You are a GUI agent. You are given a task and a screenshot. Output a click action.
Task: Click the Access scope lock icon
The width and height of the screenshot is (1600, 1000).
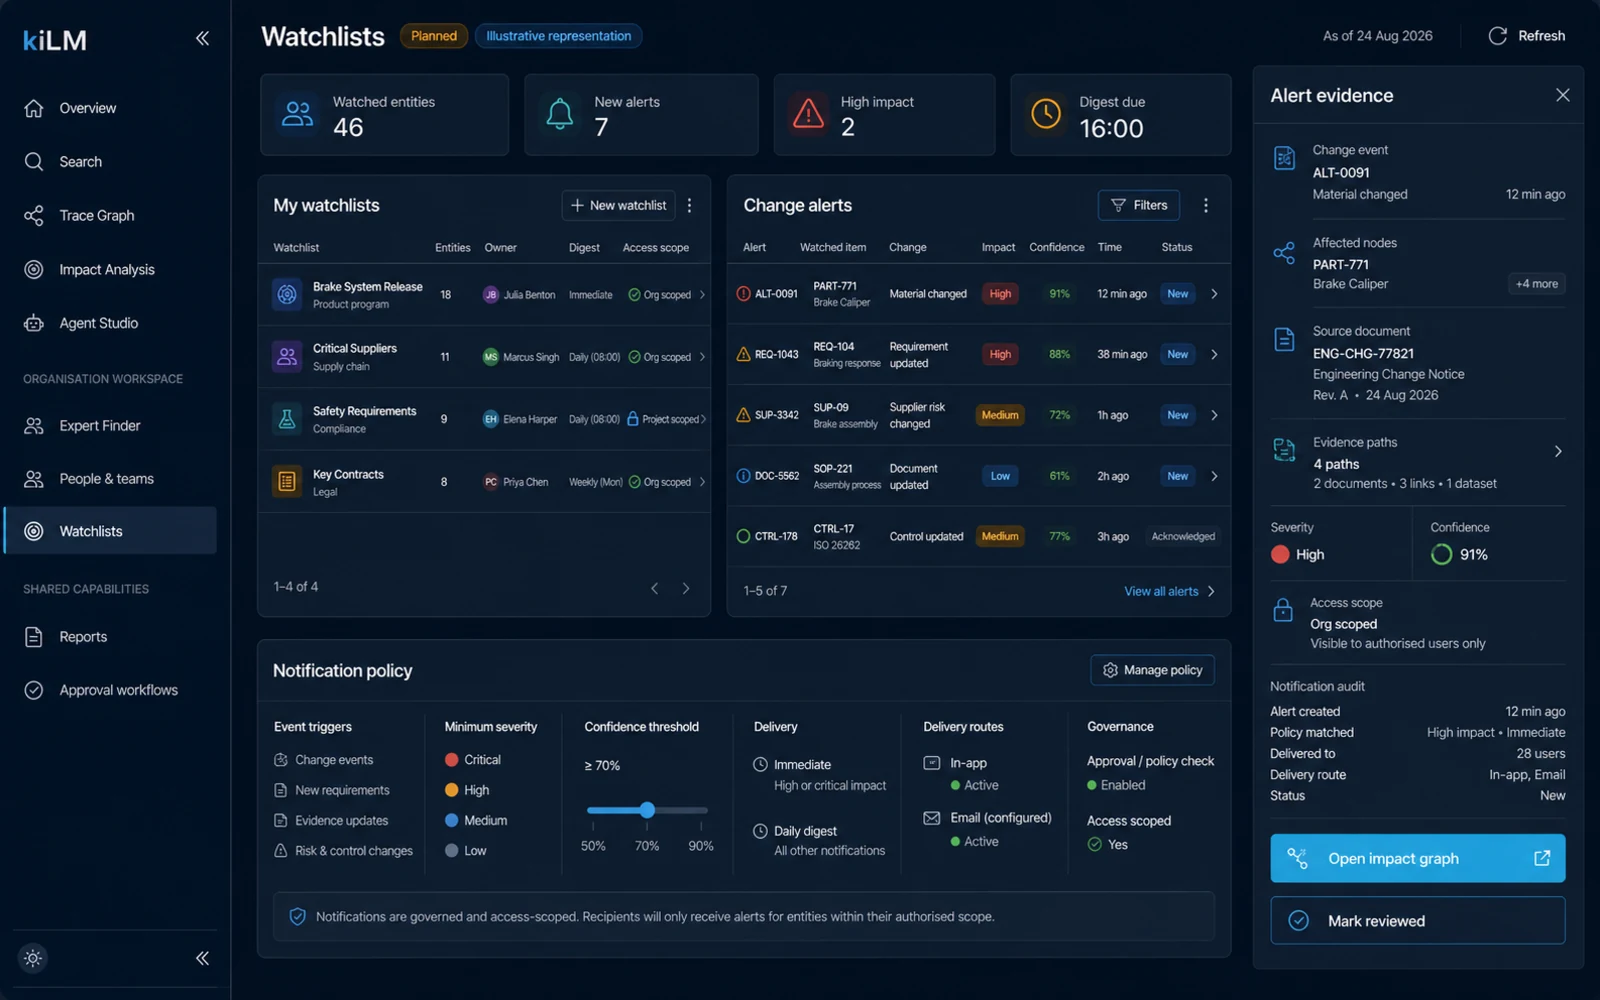coord(1283,610)
